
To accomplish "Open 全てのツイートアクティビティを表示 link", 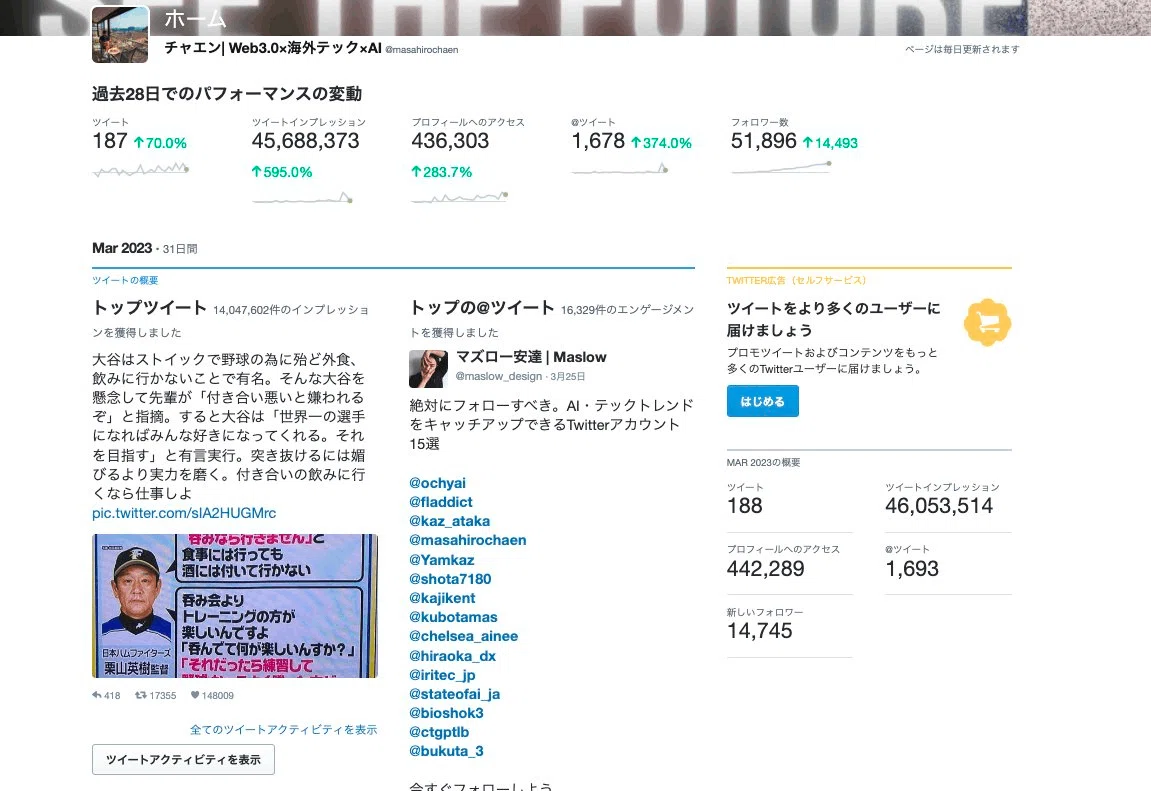I will (283, 729).
